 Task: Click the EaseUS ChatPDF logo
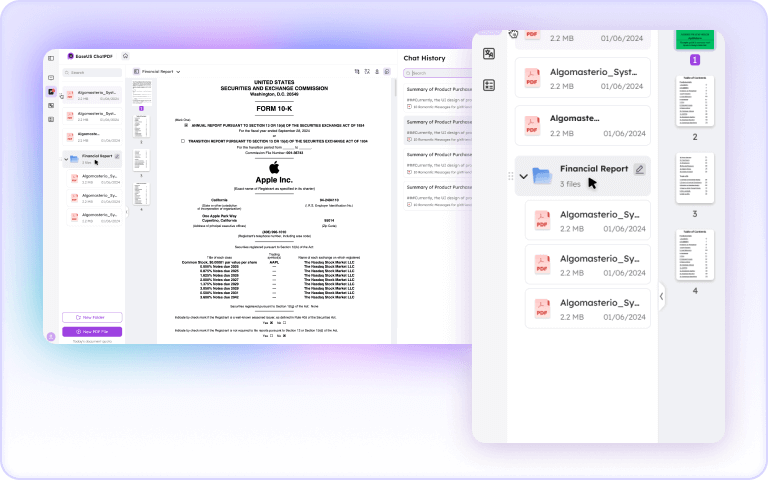(x=90, y=56)
